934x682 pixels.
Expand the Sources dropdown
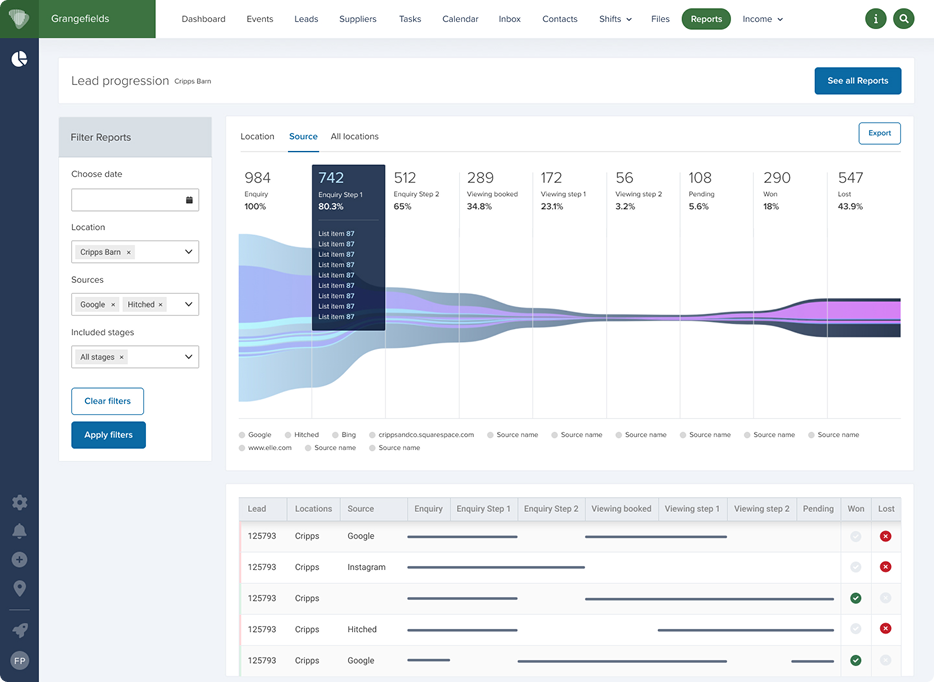pos(135,304)
